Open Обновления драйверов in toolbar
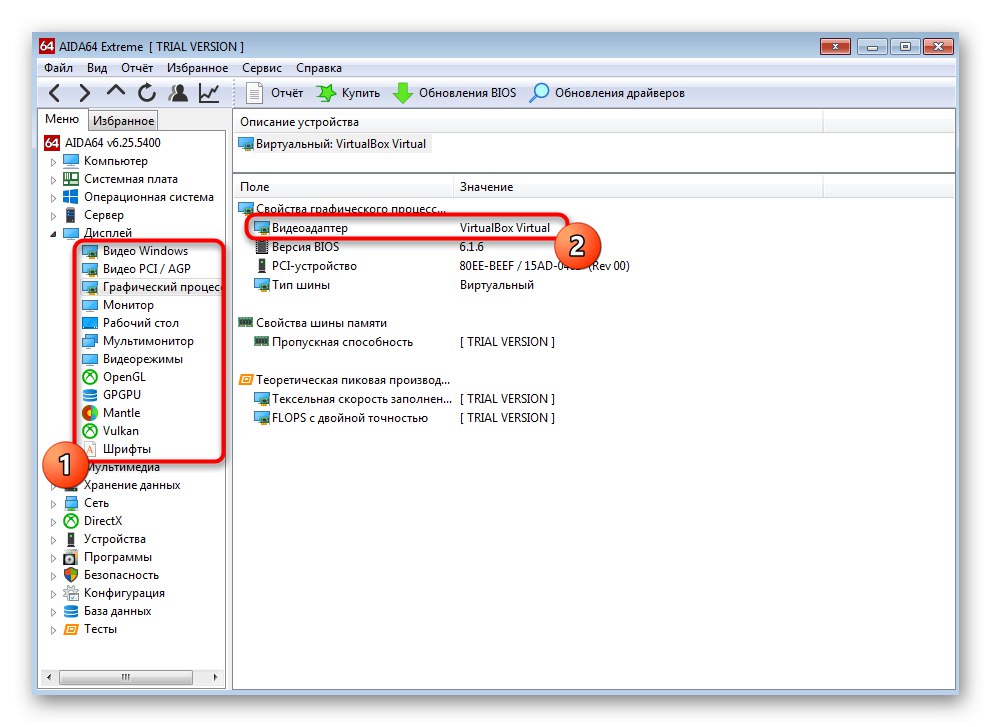Screen dimensions: 991x727 click(x=607, y=93)
